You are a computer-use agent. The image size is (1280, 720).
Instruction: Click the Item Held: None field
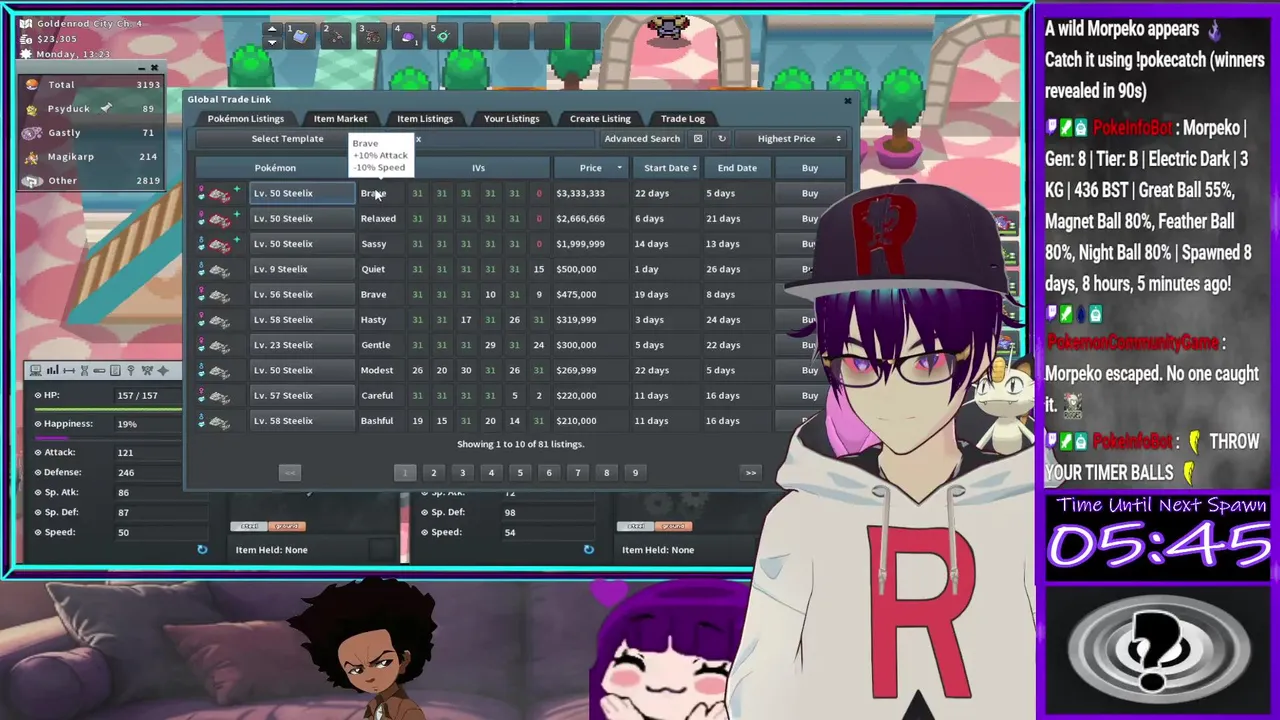[271, 550]
